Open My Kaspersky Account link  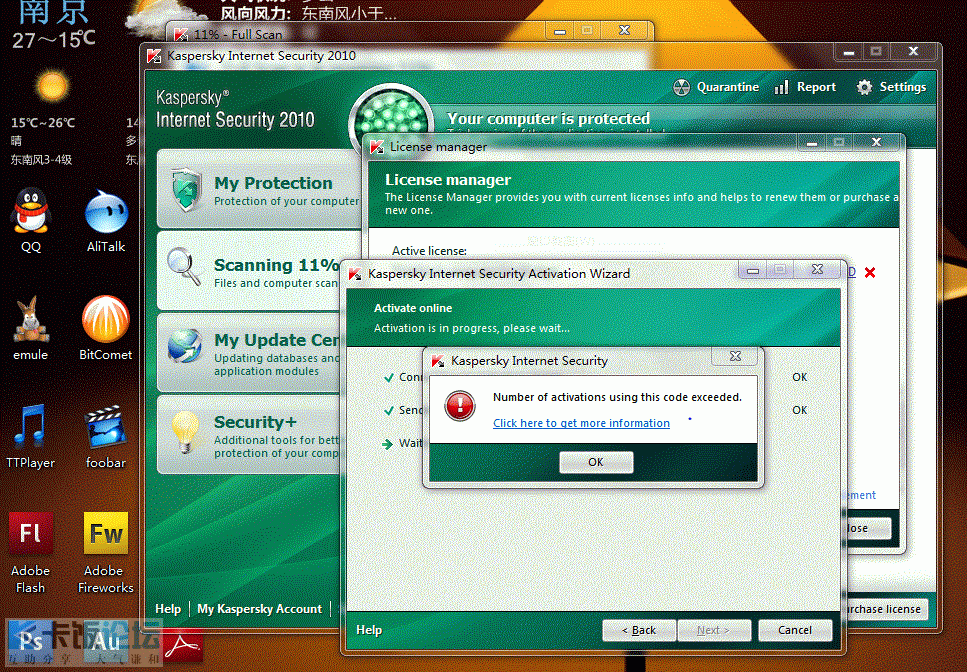tap(260, 608)
